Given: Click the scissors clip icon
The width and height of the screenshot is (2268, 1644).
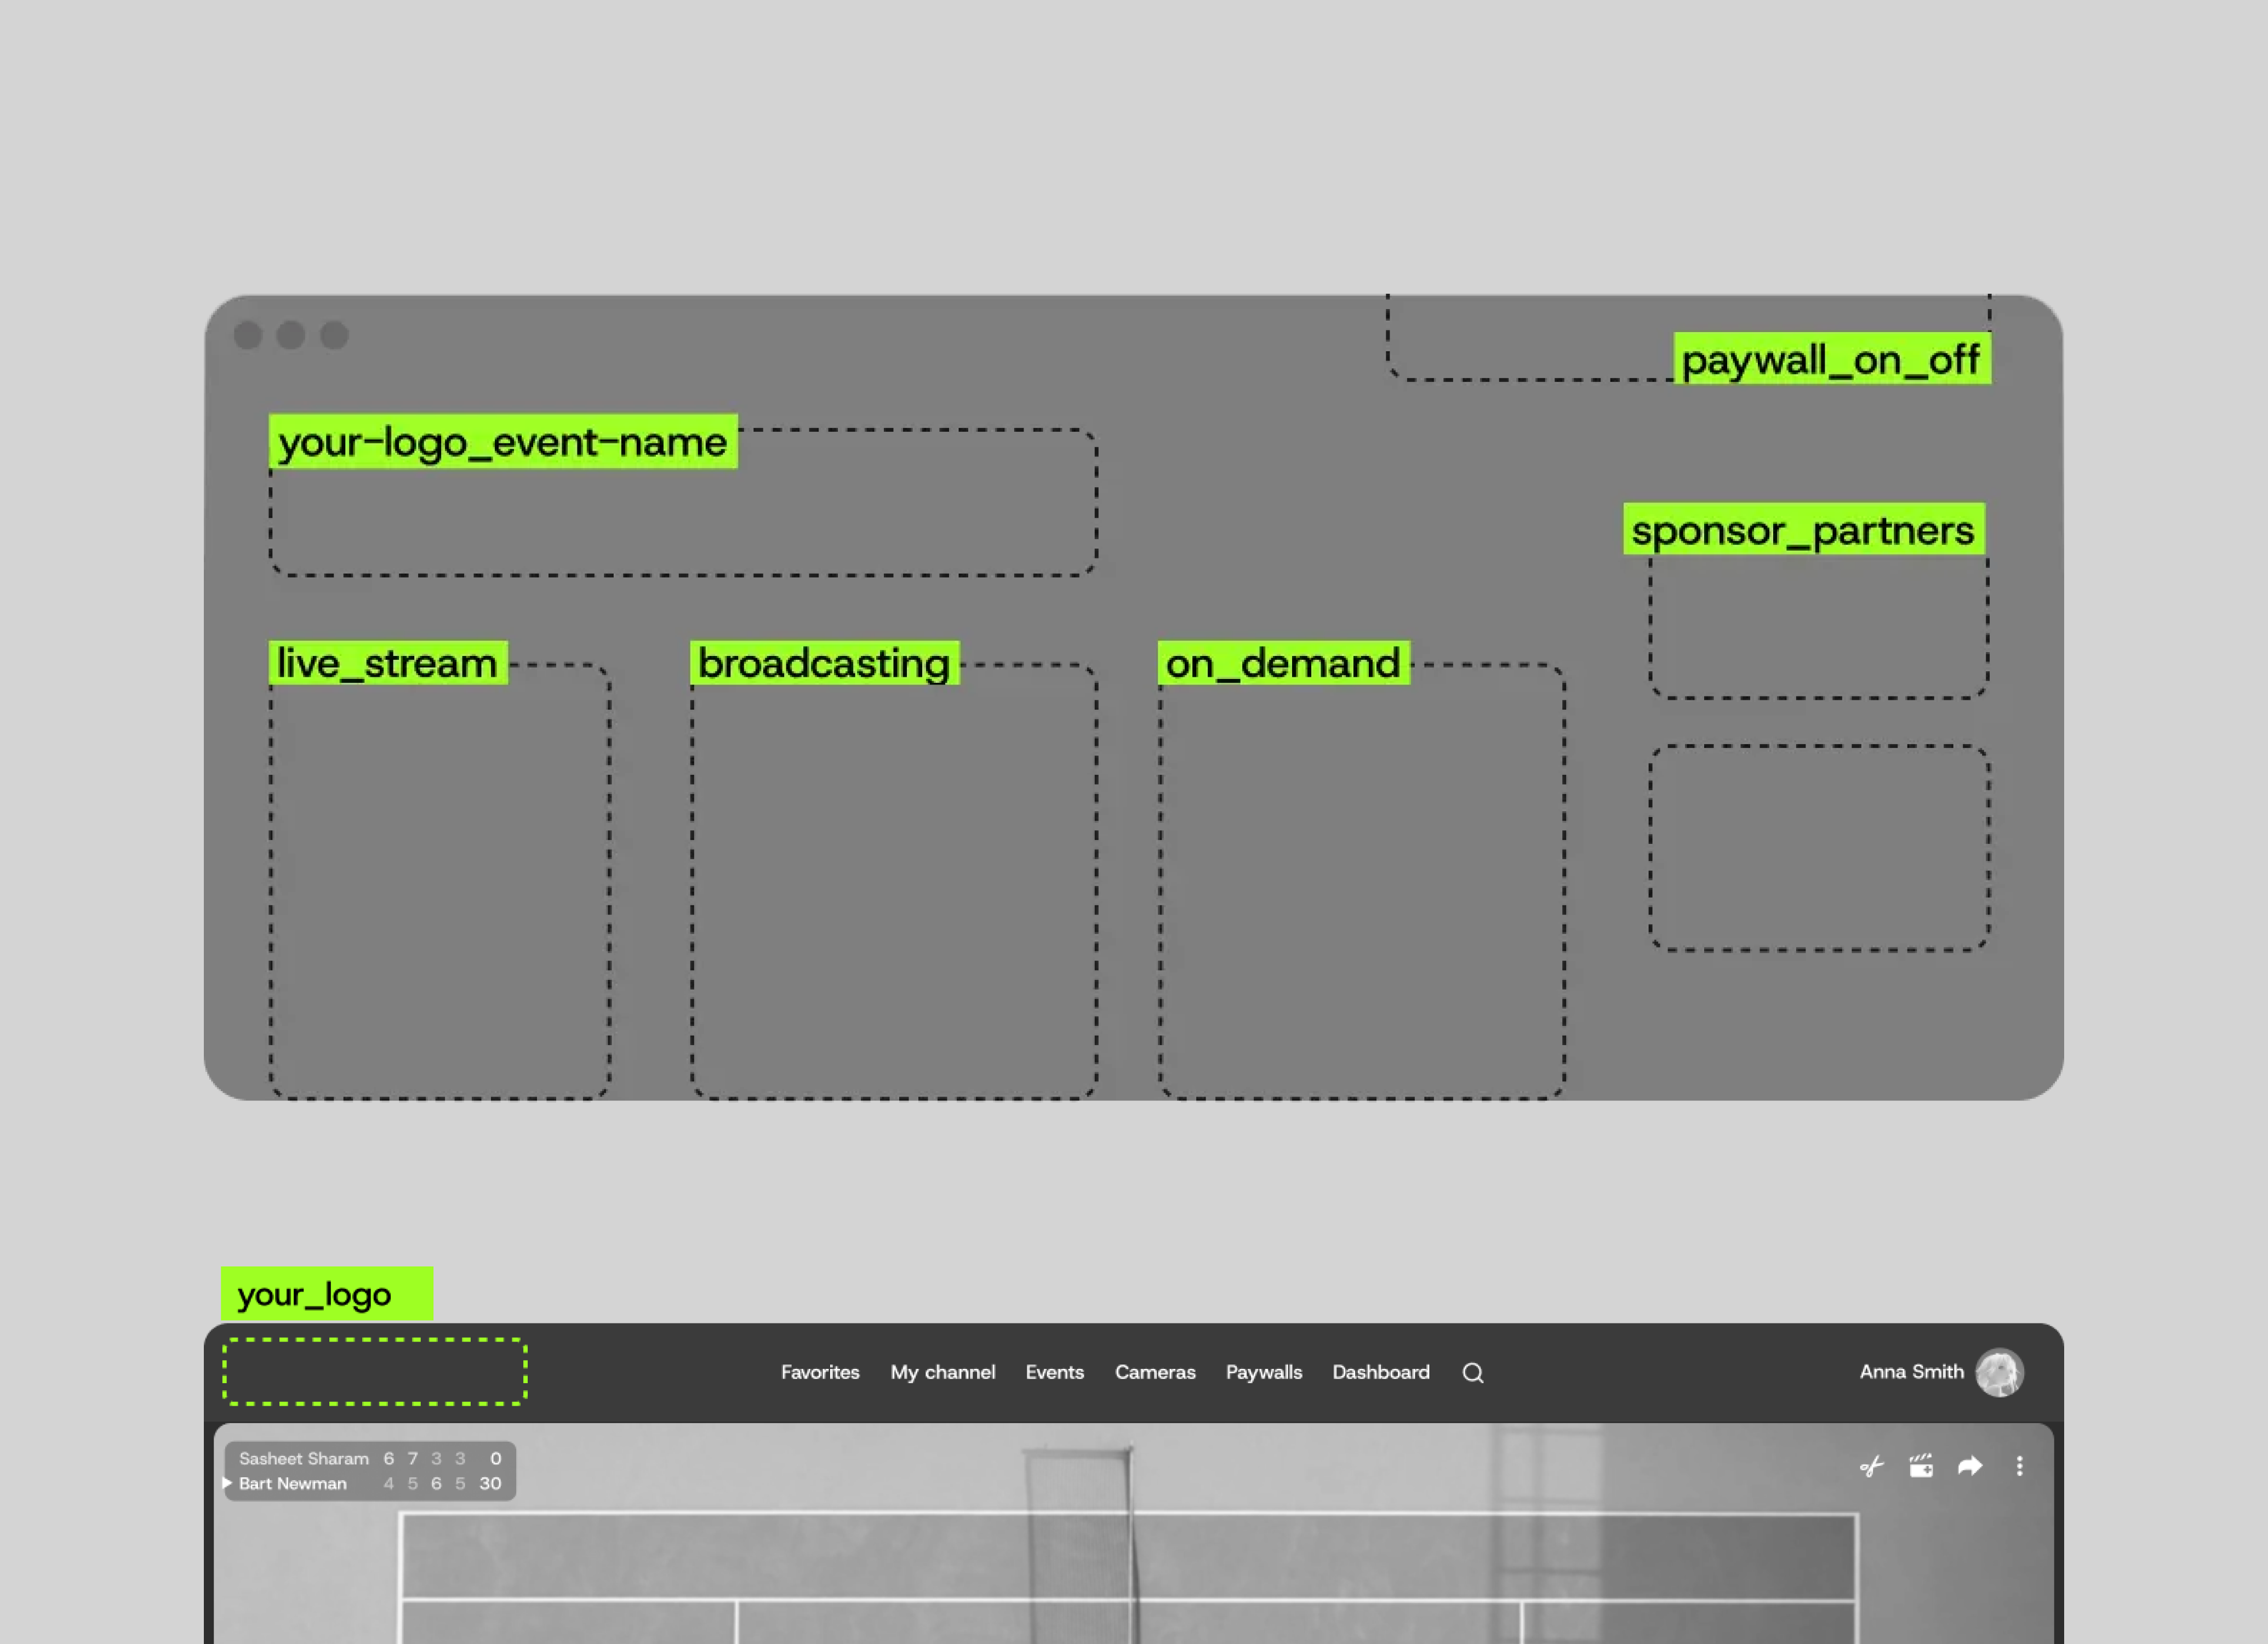Looking at the screenshot, I should 1871,1467.
